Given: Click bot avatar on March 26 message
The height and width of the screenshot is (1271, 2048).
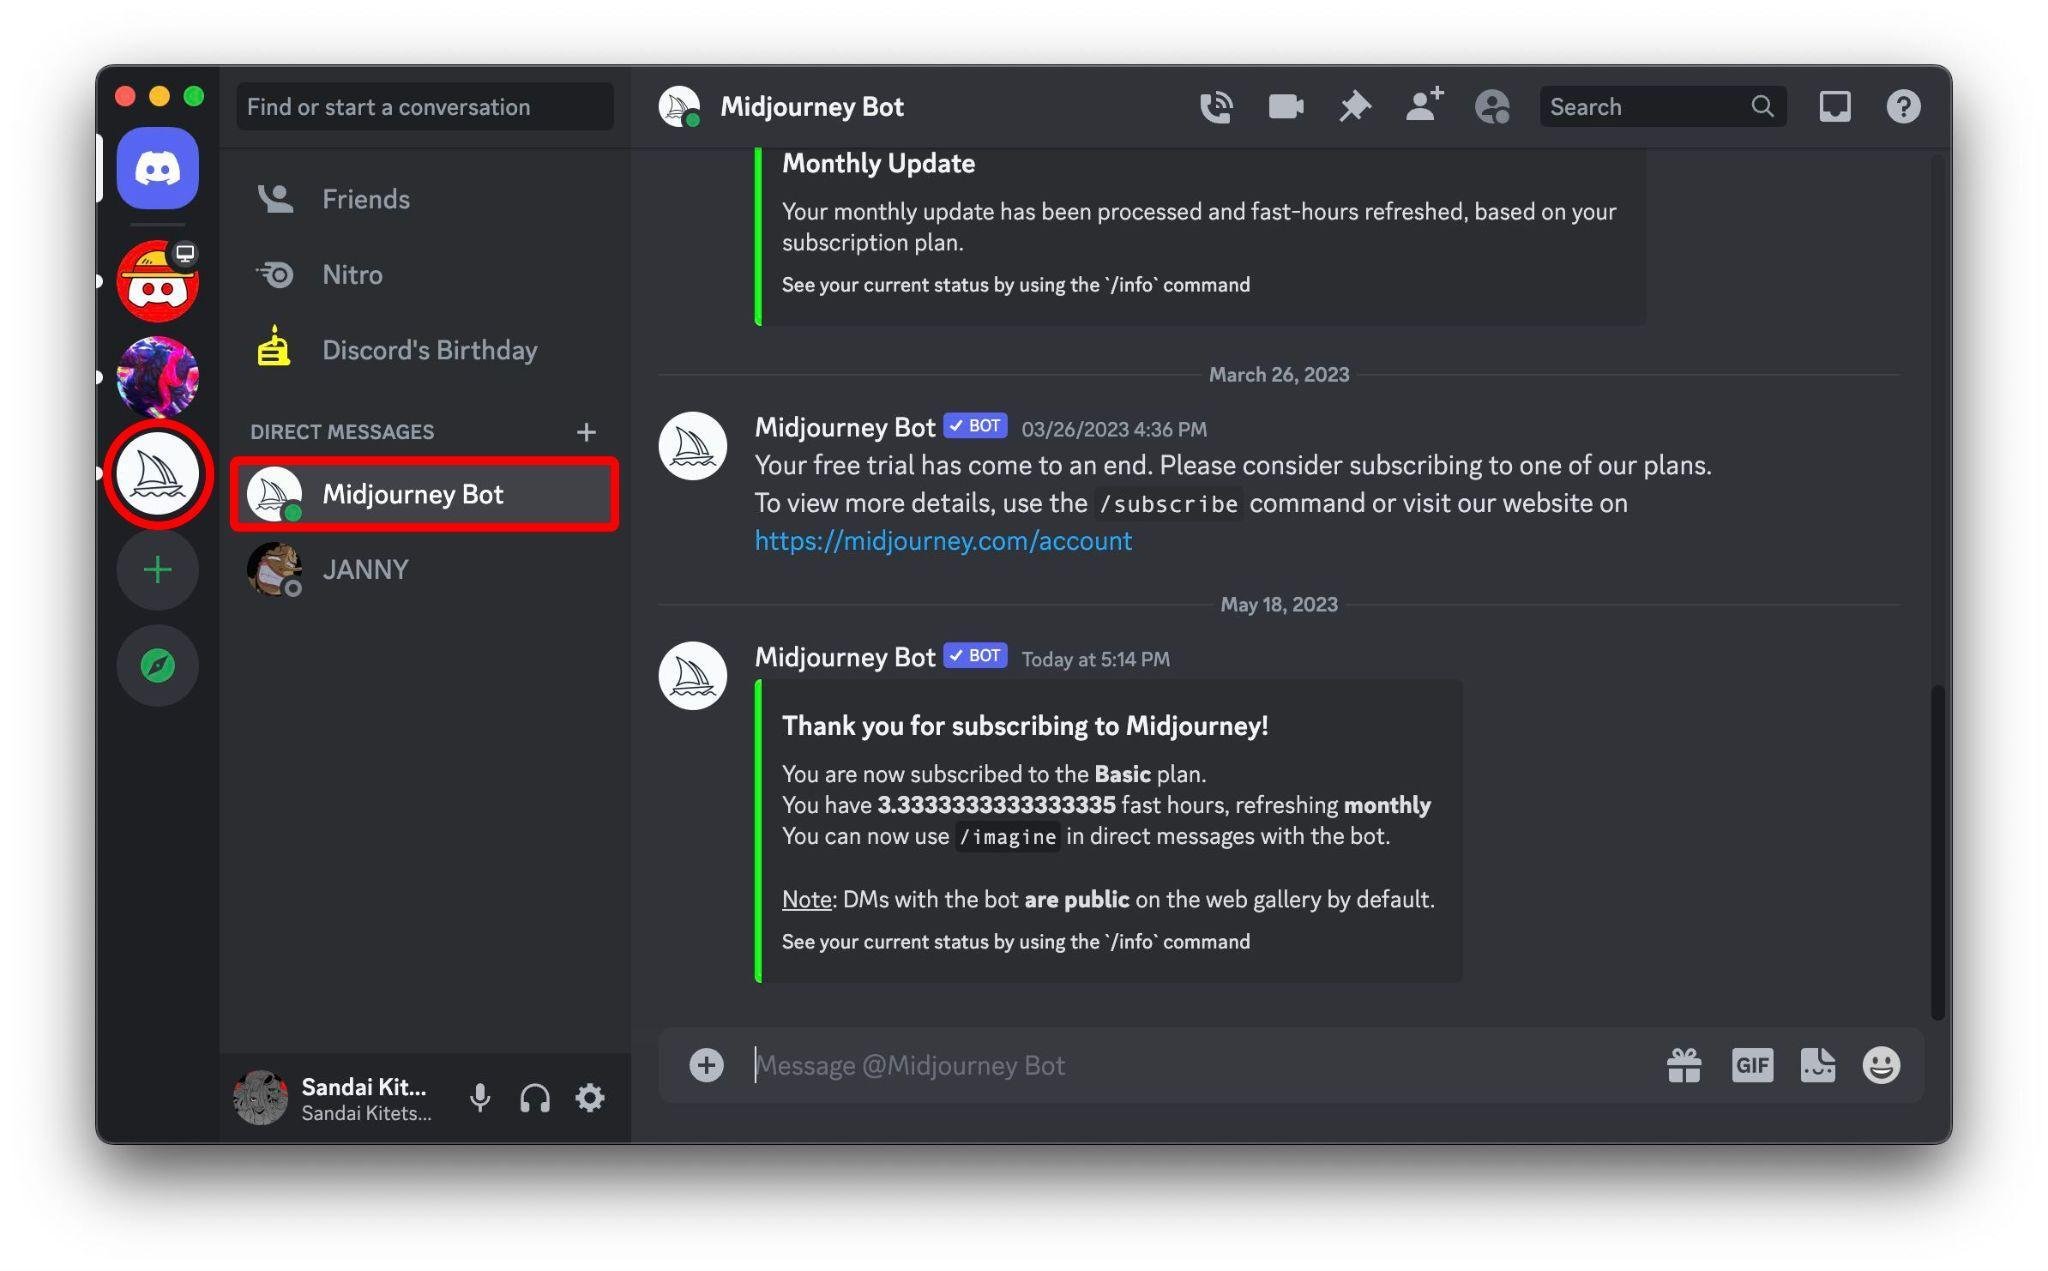Looking at the screenshot, I should [692, 446].
